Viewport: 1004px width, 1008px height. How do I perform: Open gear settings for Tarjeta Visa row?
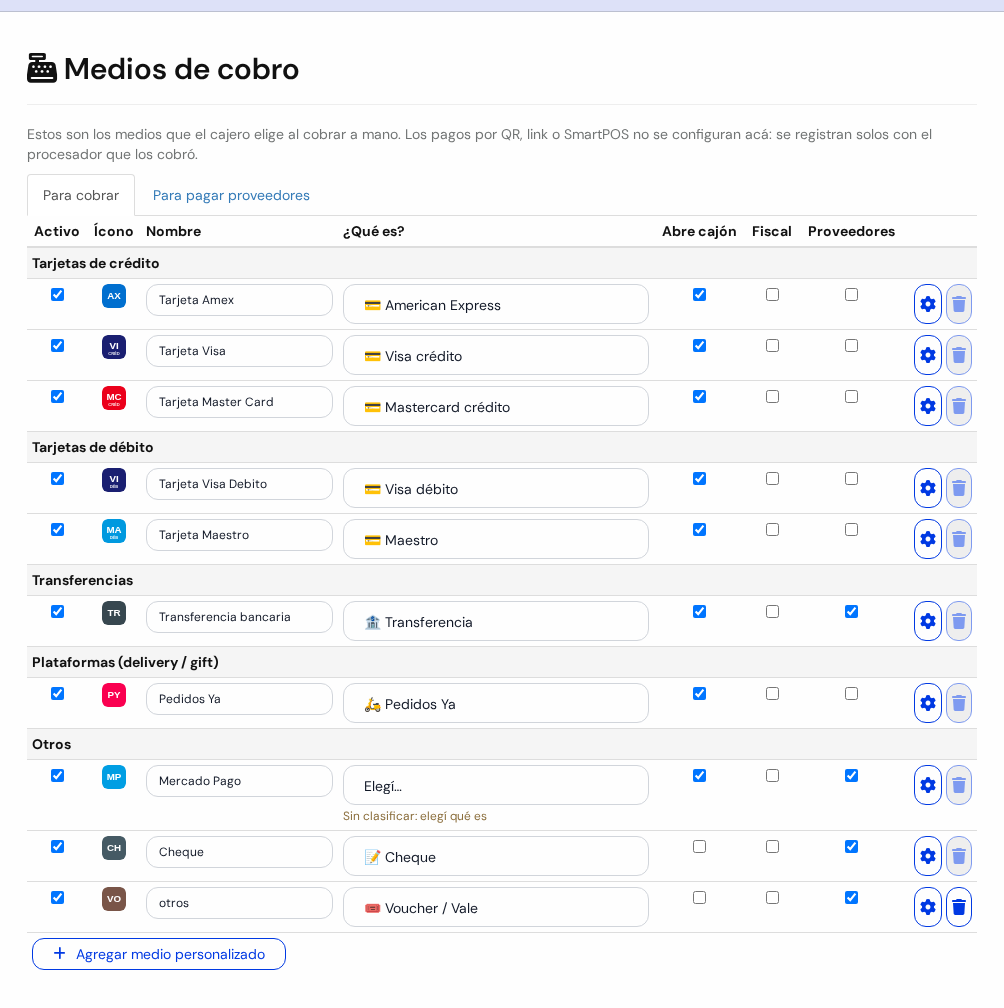[928, 355]
